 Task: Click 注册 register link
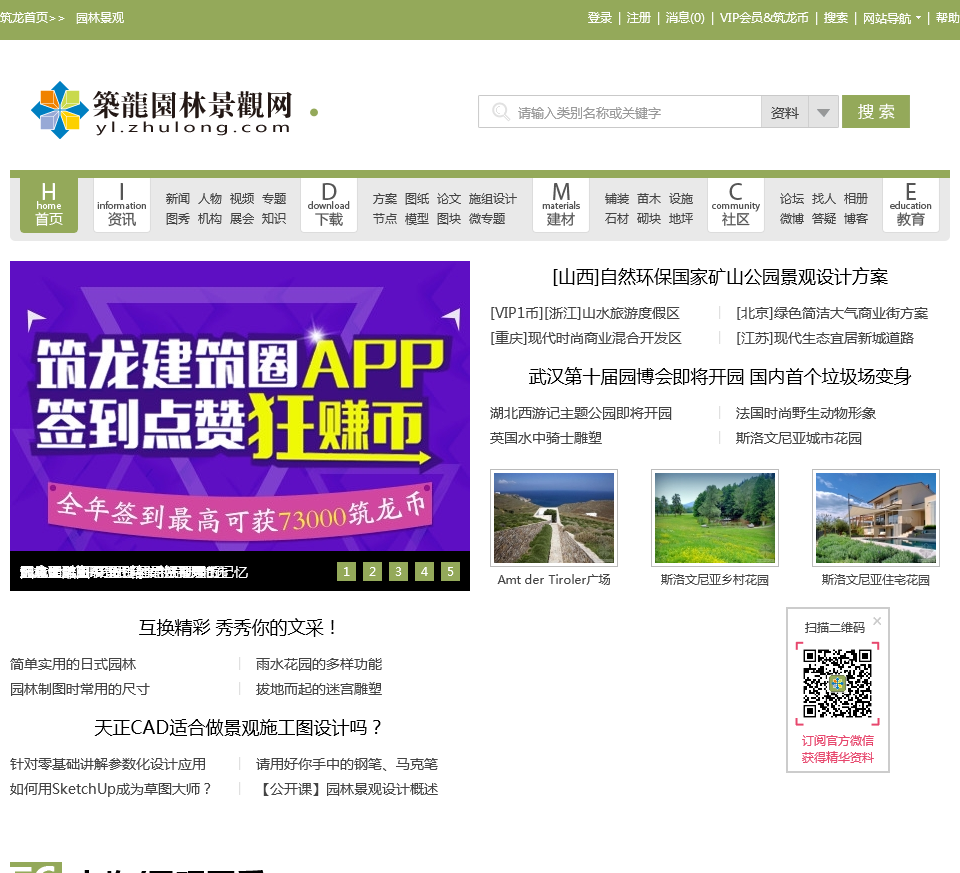tap(639, 18)
